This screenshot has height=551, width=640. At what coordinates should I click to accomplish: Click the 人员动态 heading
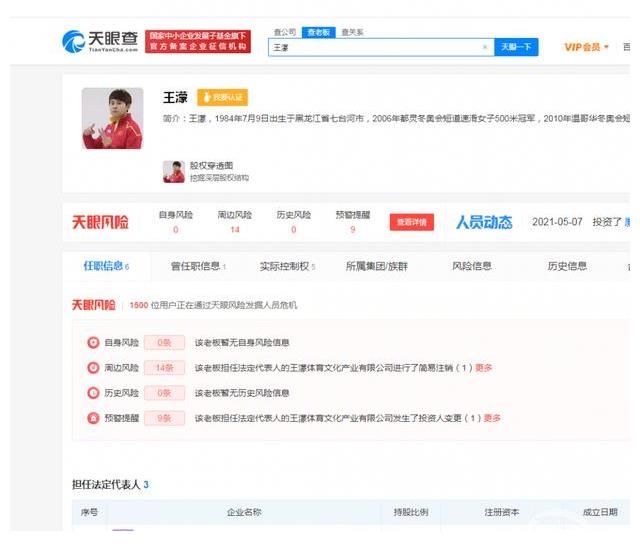pyautogui.click(x=484, y=222)
